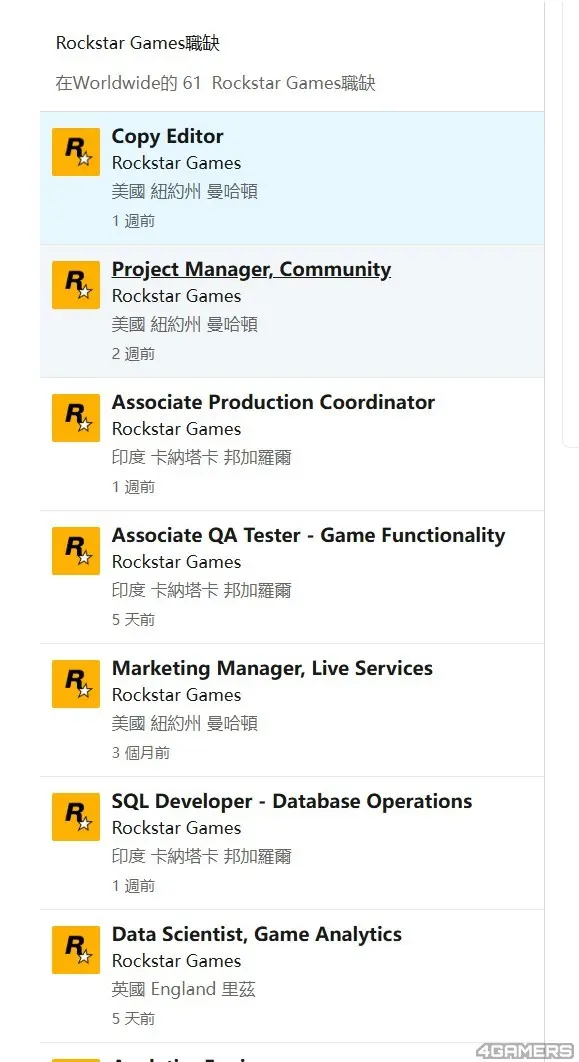Image resolution: width=579 pixels, height=1062 pixels.
Task: Open Data Scientist, Game Analytics job posting
Action: (x=257, y=934)
